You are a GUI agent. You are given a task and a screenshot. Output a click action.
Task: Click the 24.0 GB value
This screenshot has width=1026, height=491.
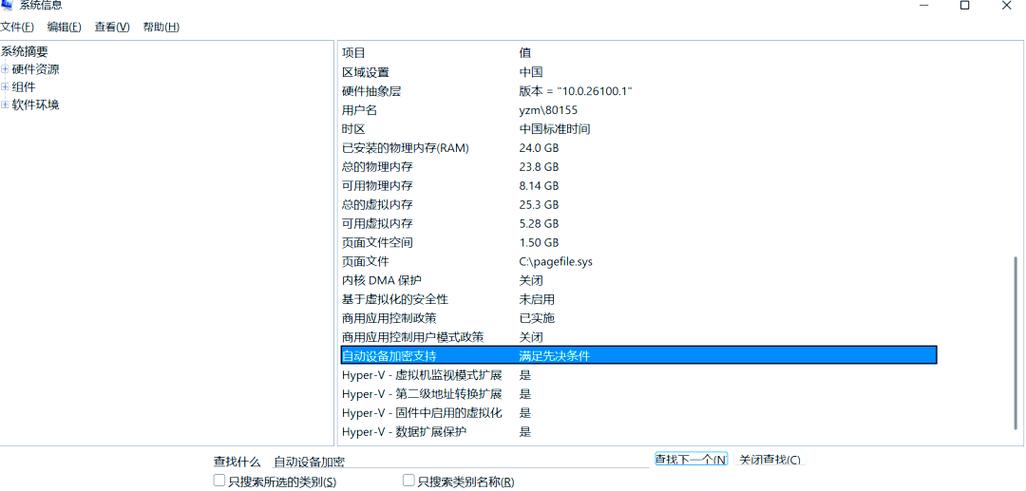[539, 148]
